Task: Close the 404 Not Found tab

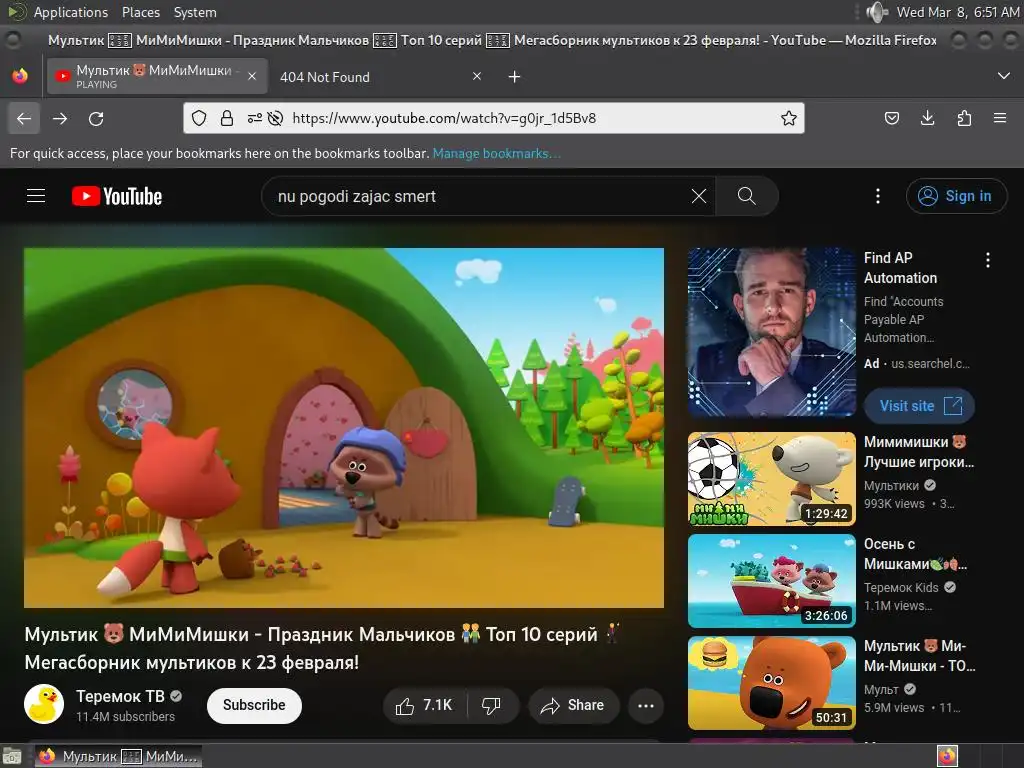Action: (477, 76)
